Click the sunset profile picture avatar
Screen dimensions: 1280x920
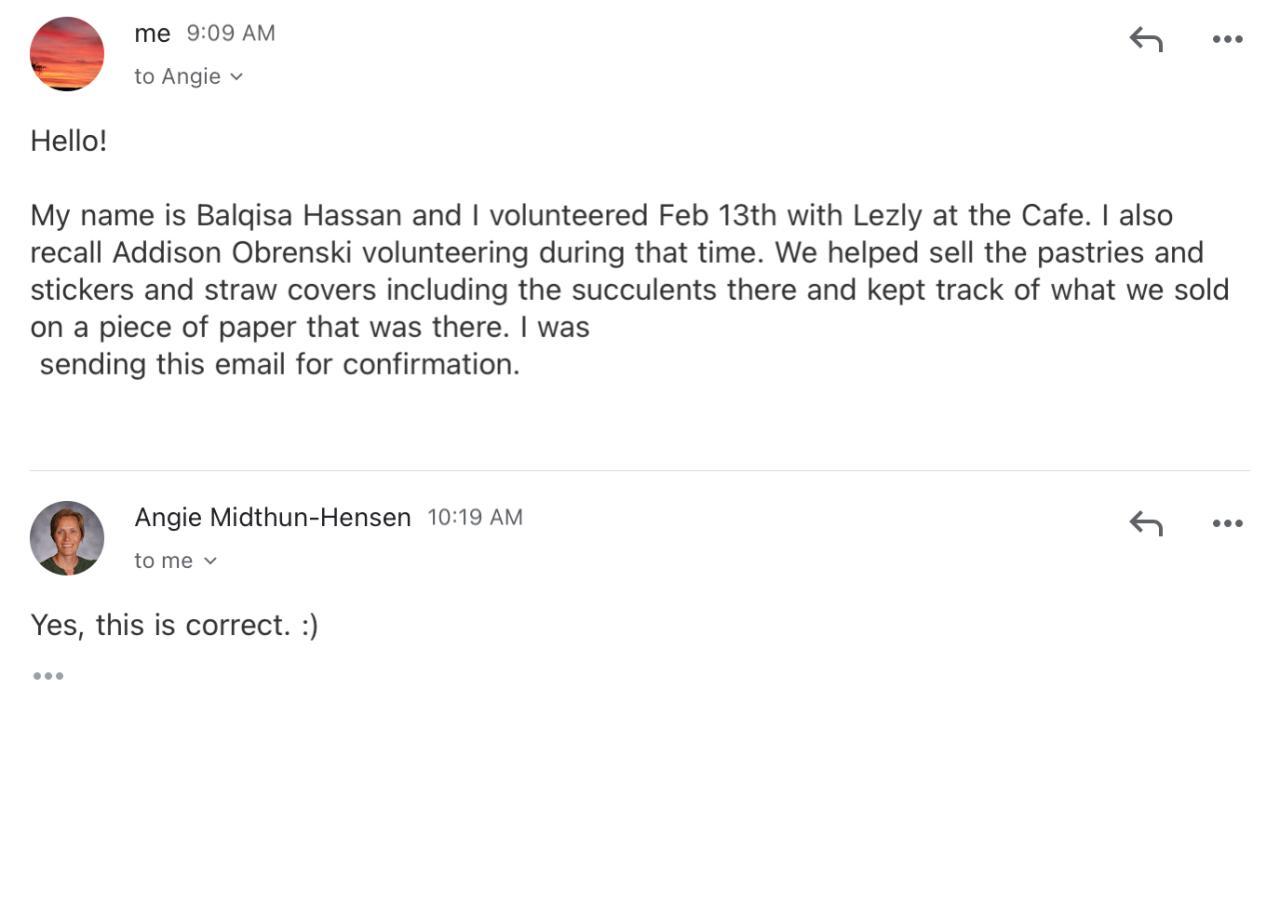coord(67,54)
